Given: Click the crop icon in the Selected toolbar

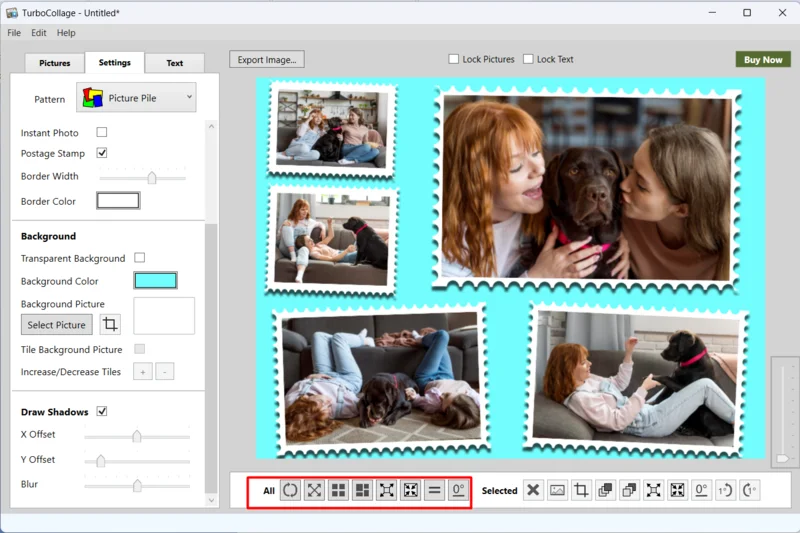Looking at the screenshot, I should (x=581, y=490).
